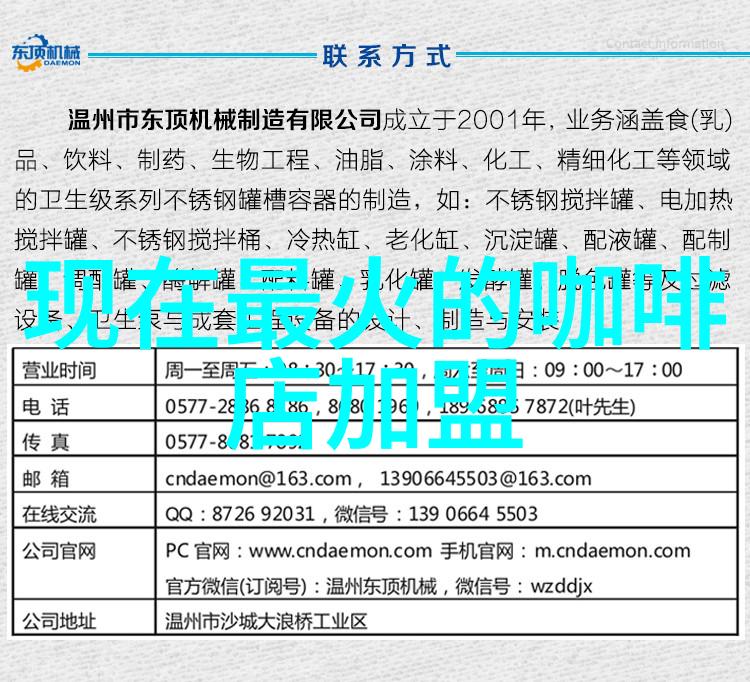Click the overlay text 现在最火的咖啡

click(375, 303)
